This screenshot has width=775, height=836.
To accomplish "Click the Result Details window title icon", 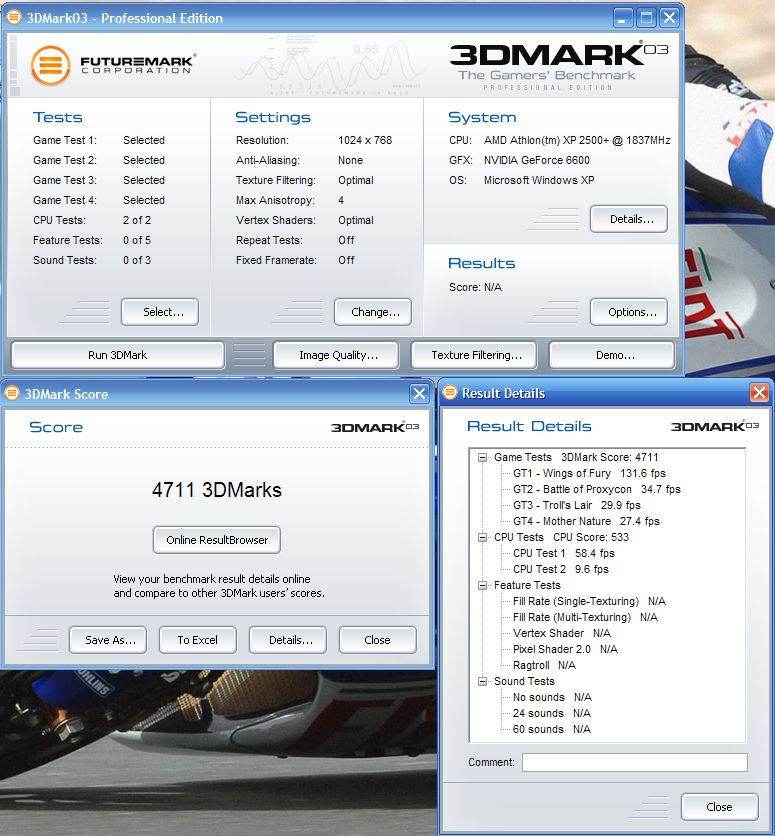I will (450, 393).
